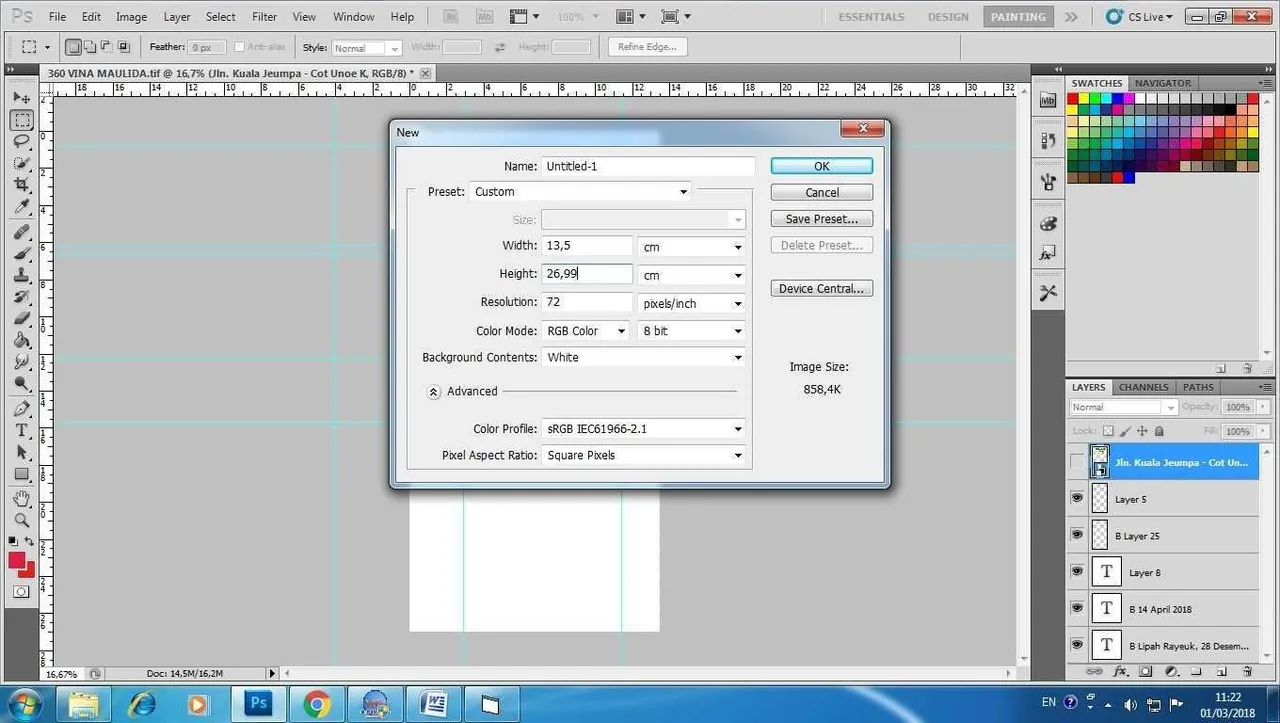The width and height of the screenshot is (1280, 723).
Task: Select the Paint Bucket tool
Action: pyautogui.click(x=21, y=341)
